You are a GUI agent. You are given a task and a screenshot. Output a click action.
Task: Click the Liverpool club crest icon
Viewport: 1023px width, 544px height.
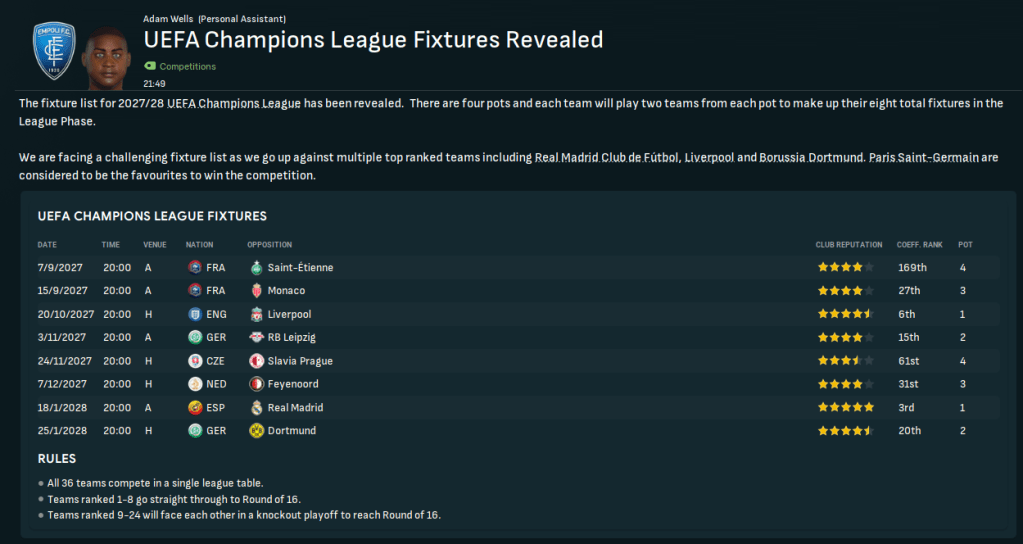(x=257, y=314)
